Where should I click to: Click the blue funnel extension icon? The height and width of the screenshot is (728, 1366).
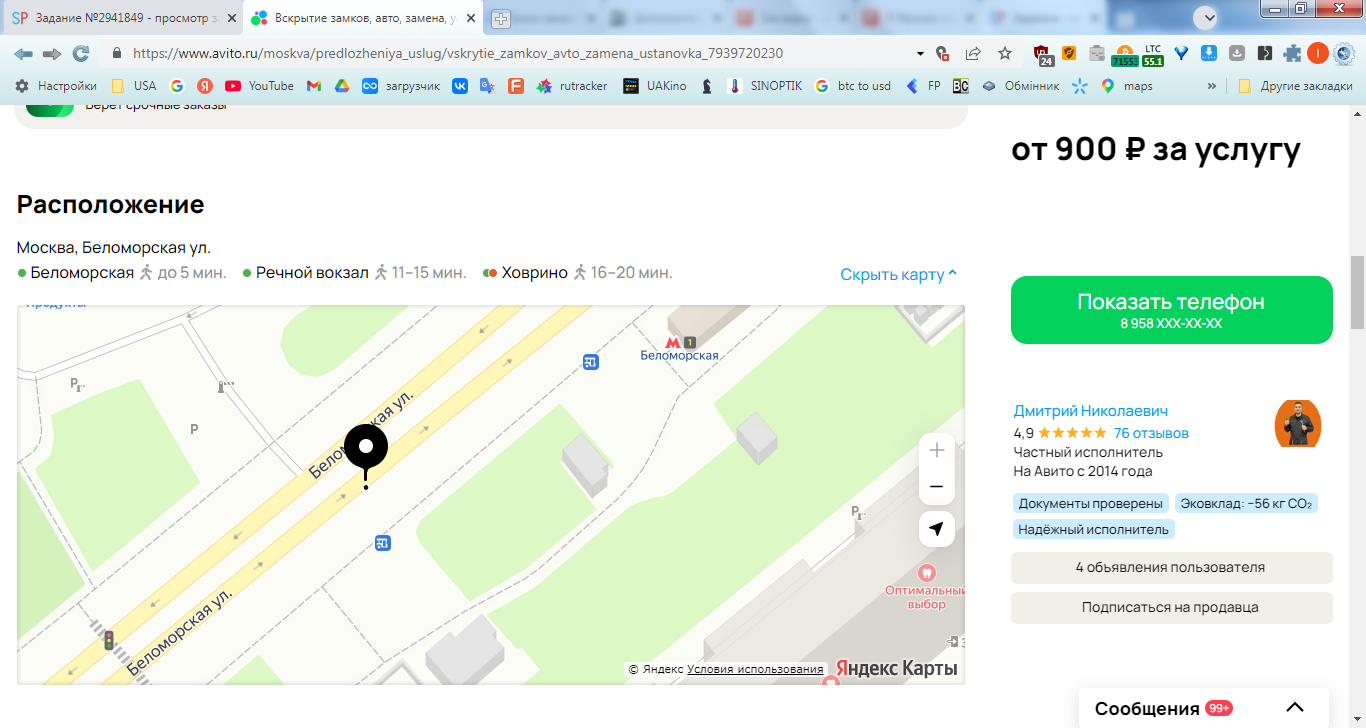tap(1181, 54)
